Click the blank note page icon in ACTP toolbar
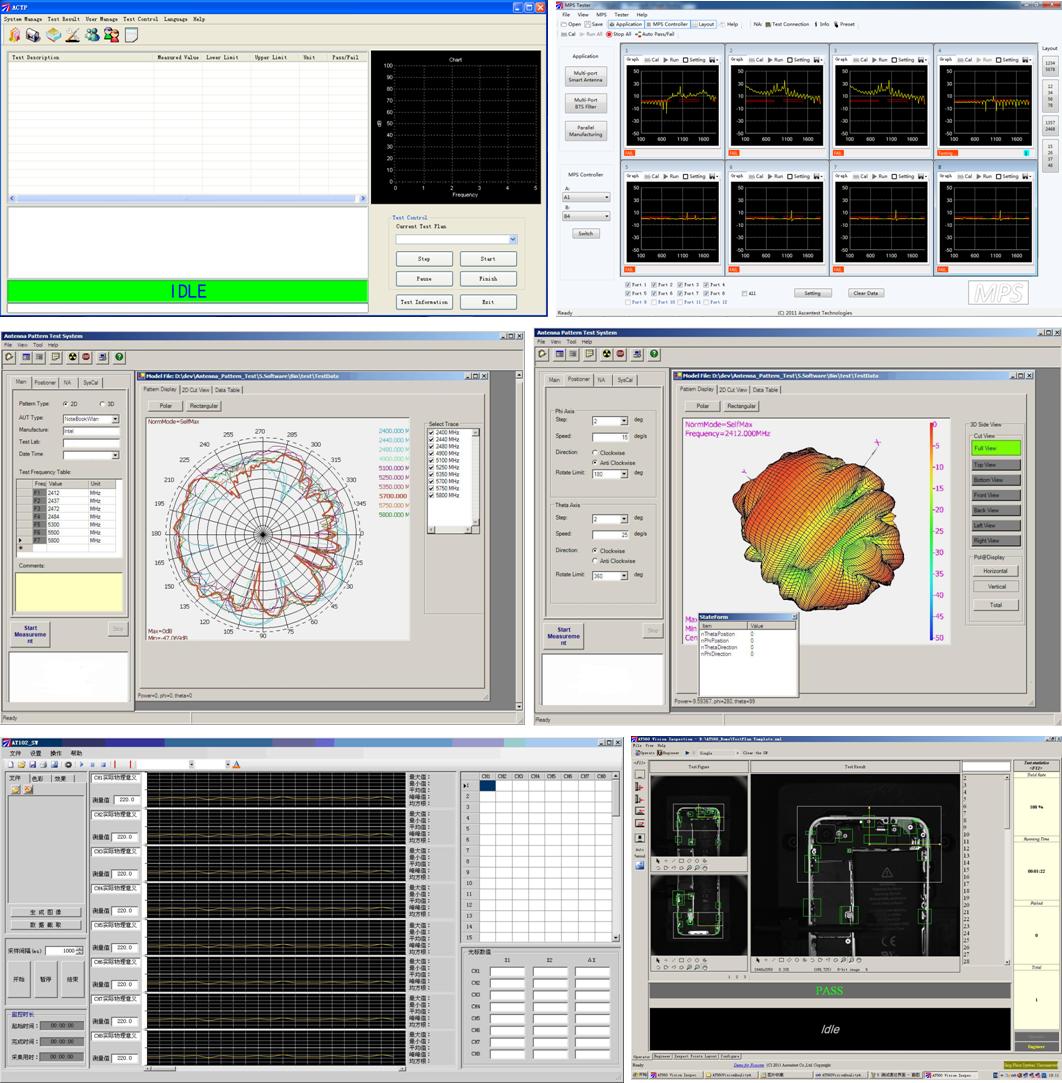The image size is (1062, 1083). coord(131,35)
